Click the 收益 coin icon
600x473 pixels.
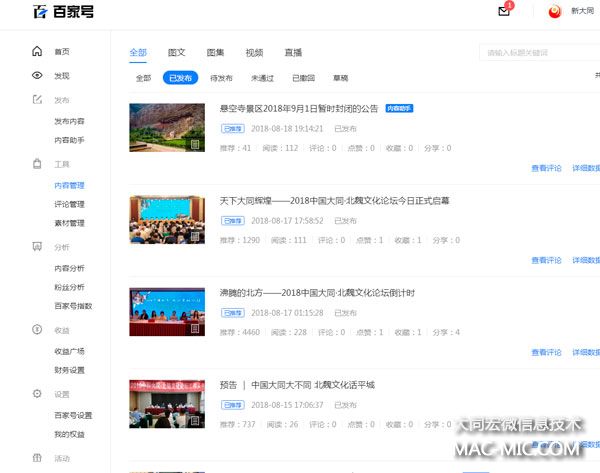[37, 329]
